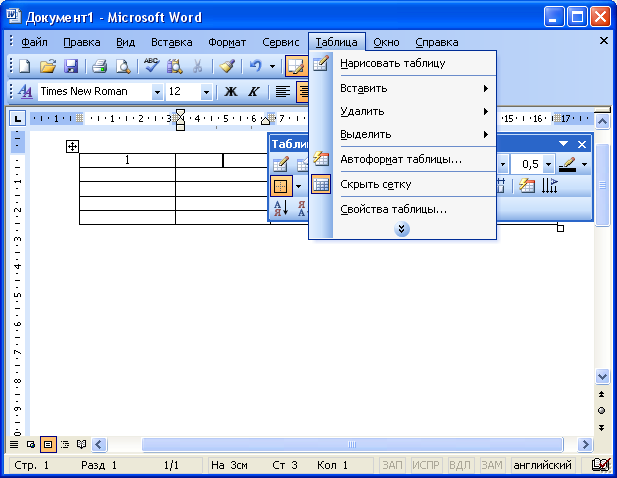Open the Файл menu
617x478 pixels.
pos(34,42)
